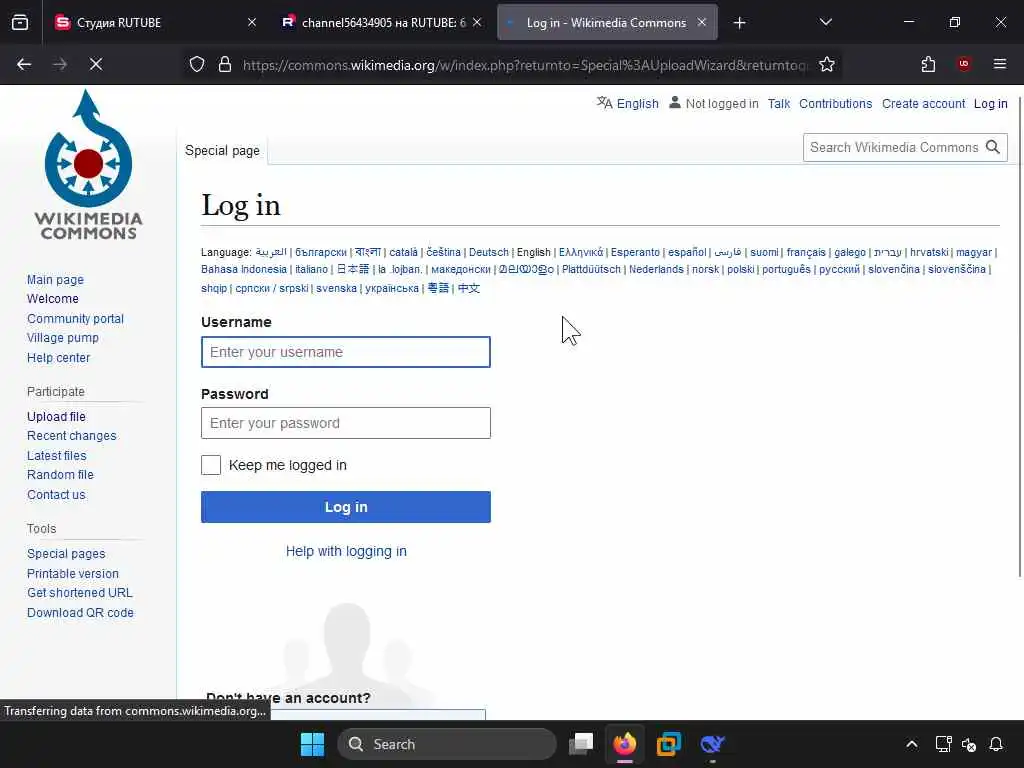Click the taskbar Search box
Screen dimensions: 1024x768
[447, 744]
